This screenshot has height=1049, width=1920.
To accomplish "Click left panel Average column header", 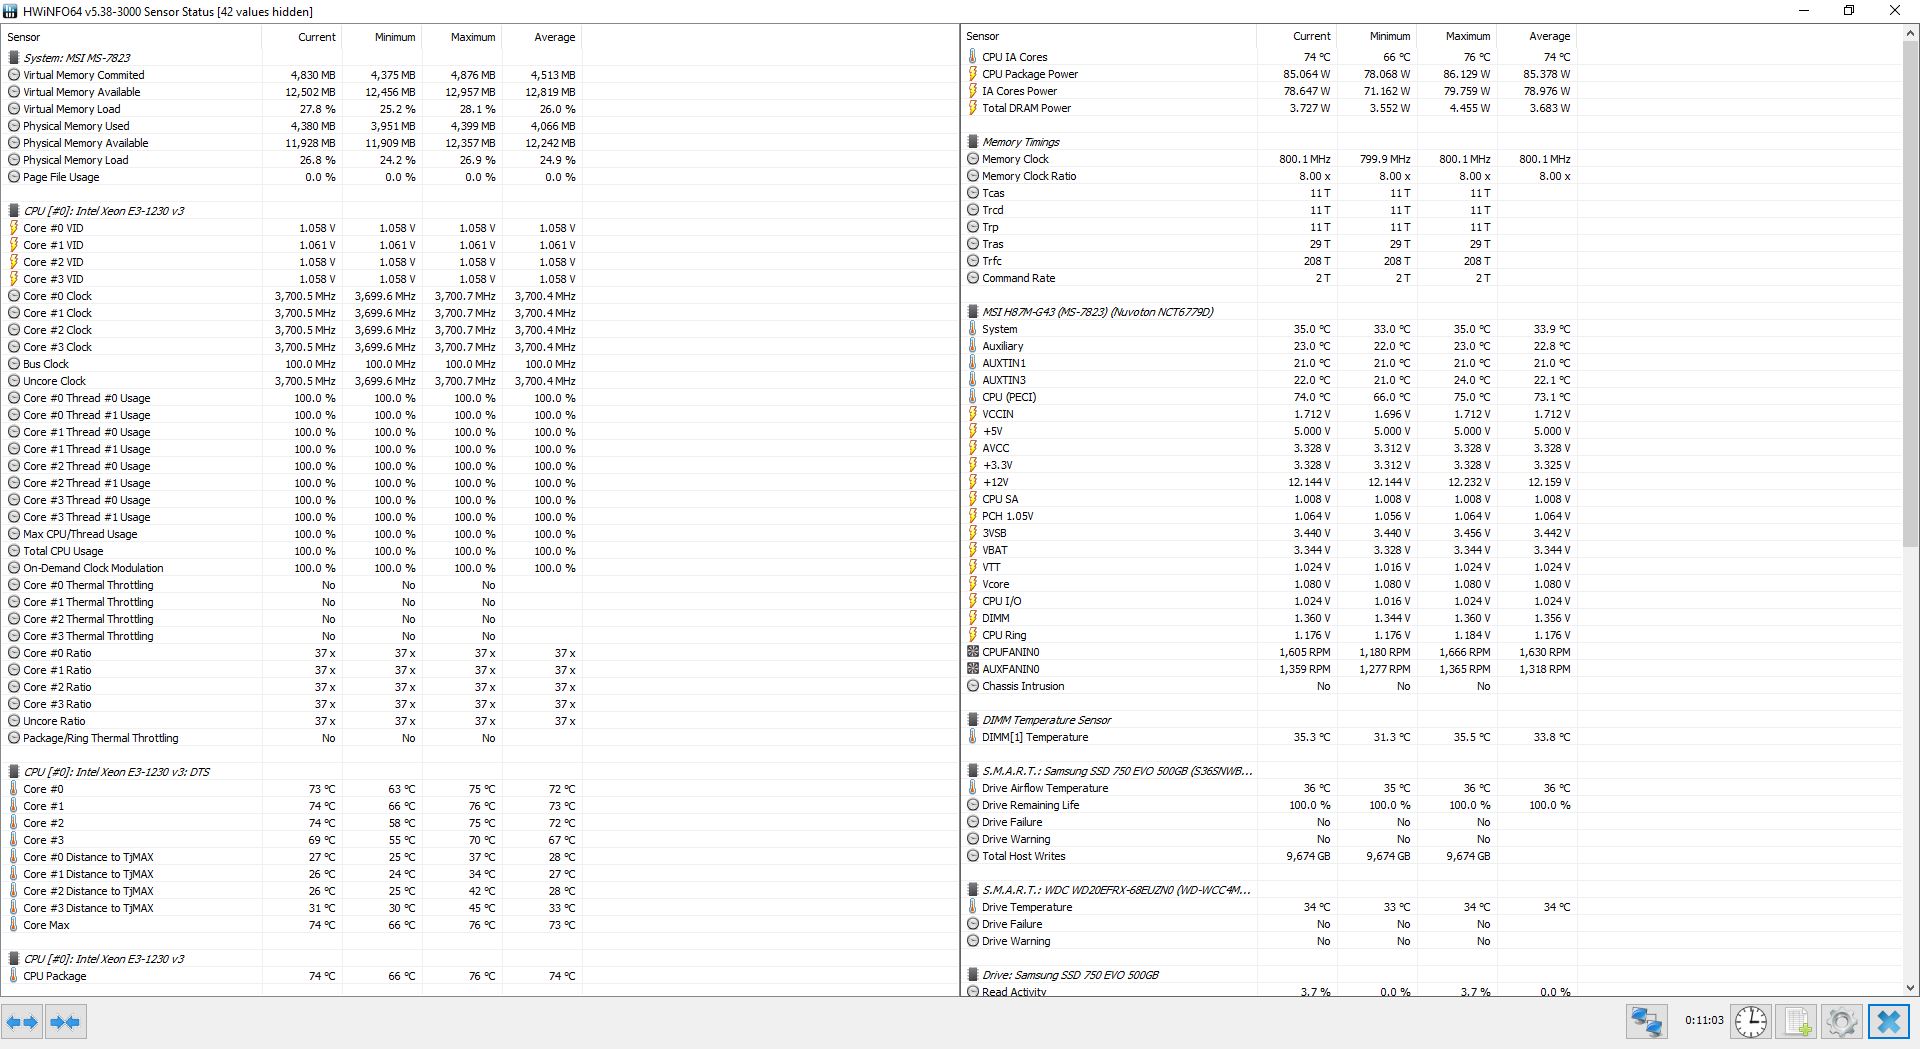I will [x=542, y=37].
